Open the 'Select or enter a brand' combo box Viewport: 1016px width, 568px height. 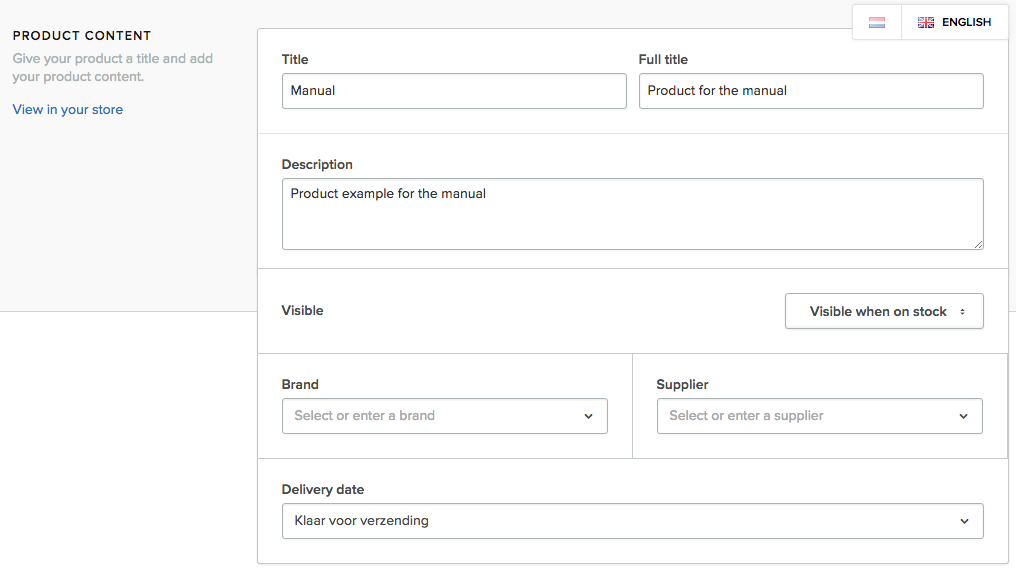point(444,416)
